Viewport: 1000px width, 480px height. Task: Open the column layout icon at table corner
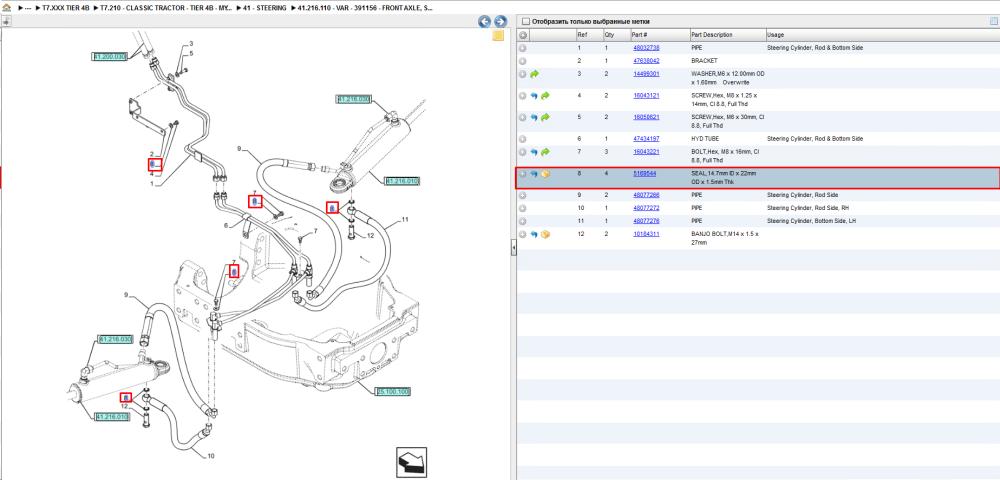pos(993,21)
